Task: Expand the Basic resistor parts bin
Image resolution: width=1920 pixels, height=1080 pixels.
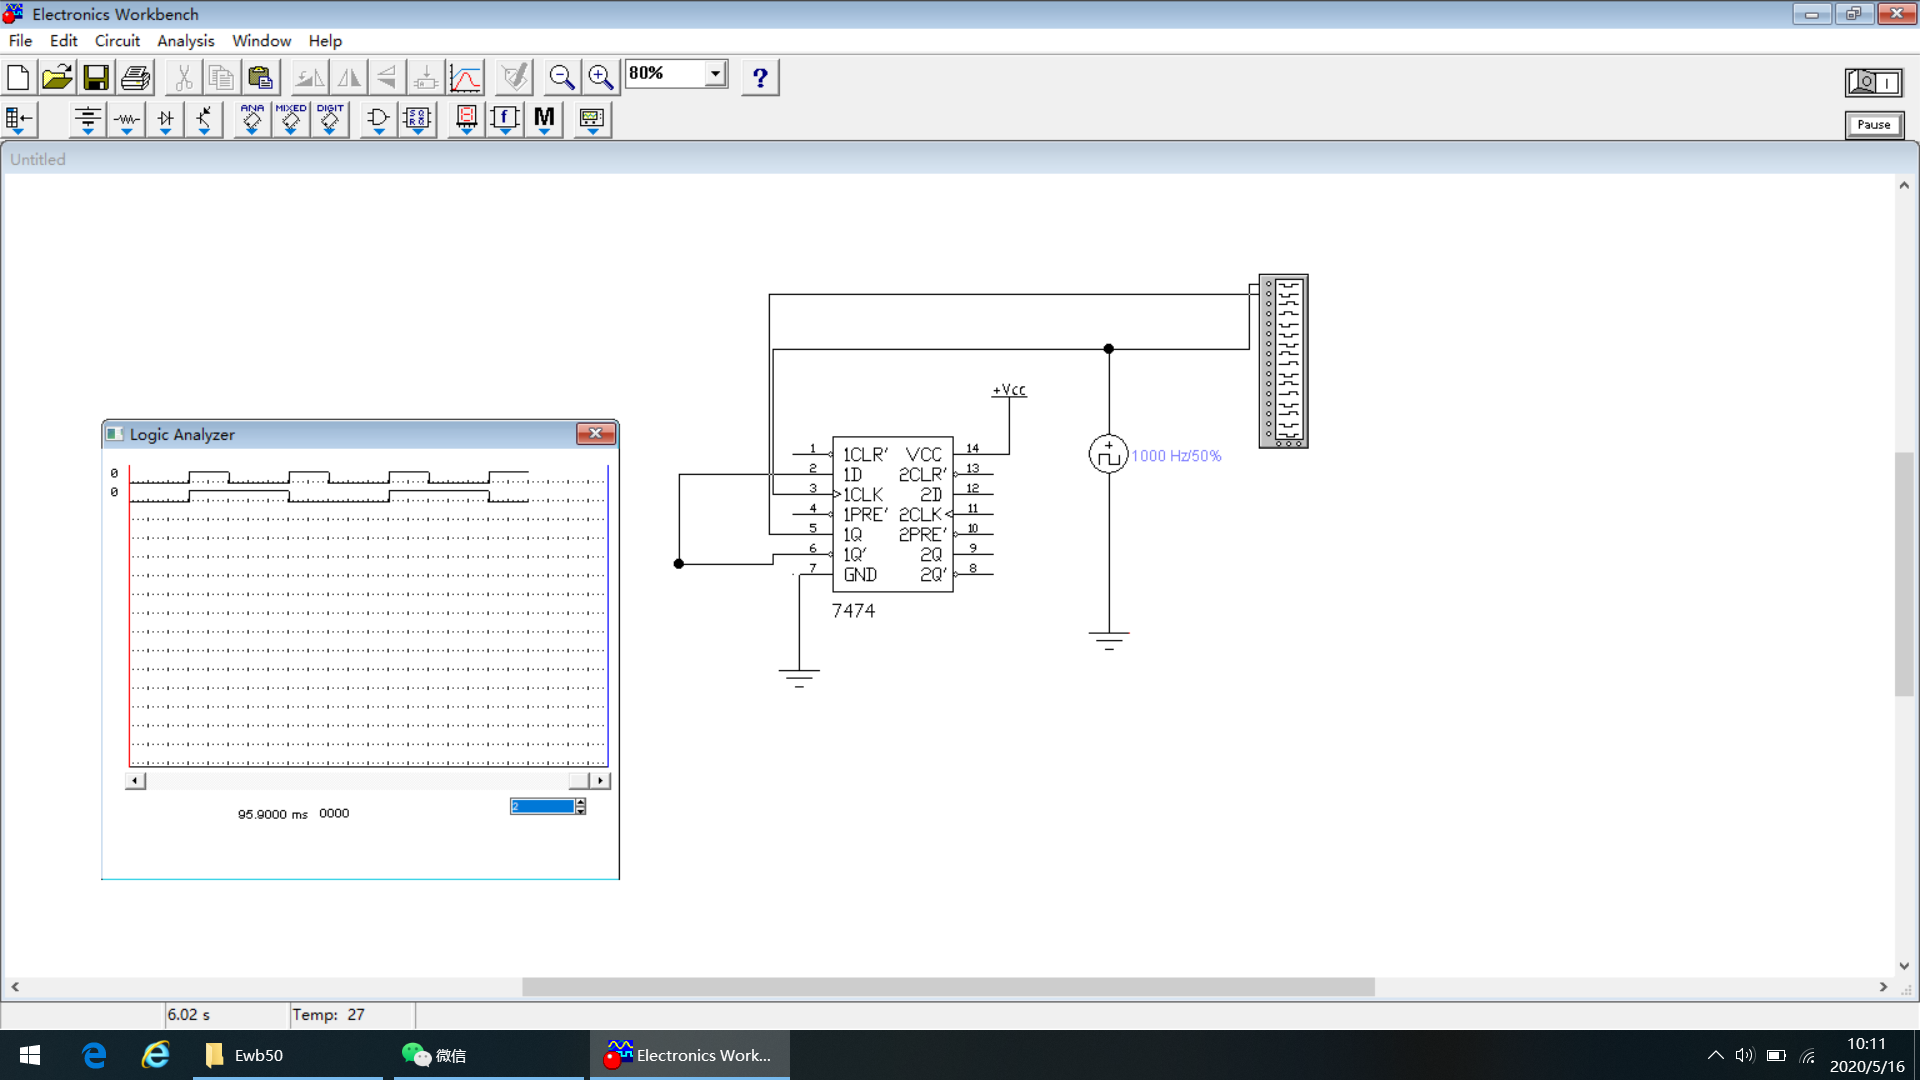Action: click(126, 119)
